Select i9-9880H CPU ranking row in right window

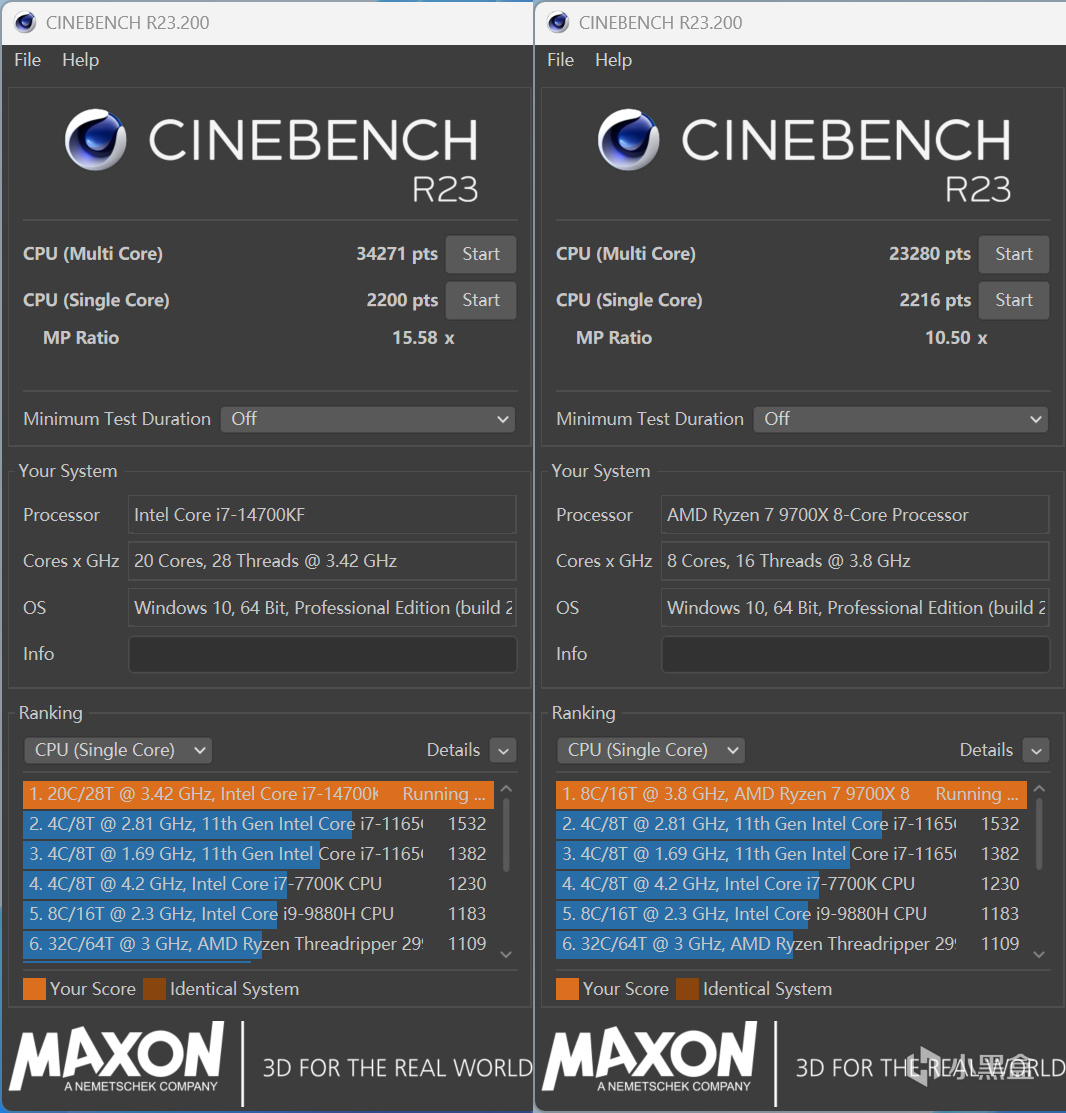[x=791, y=914]
